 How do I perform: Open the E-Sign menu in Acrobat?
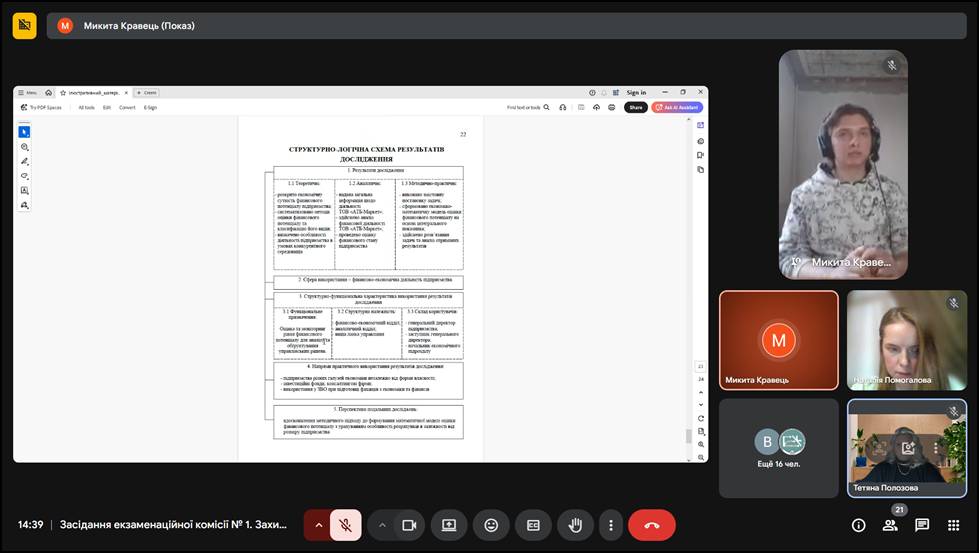(150, 107)
